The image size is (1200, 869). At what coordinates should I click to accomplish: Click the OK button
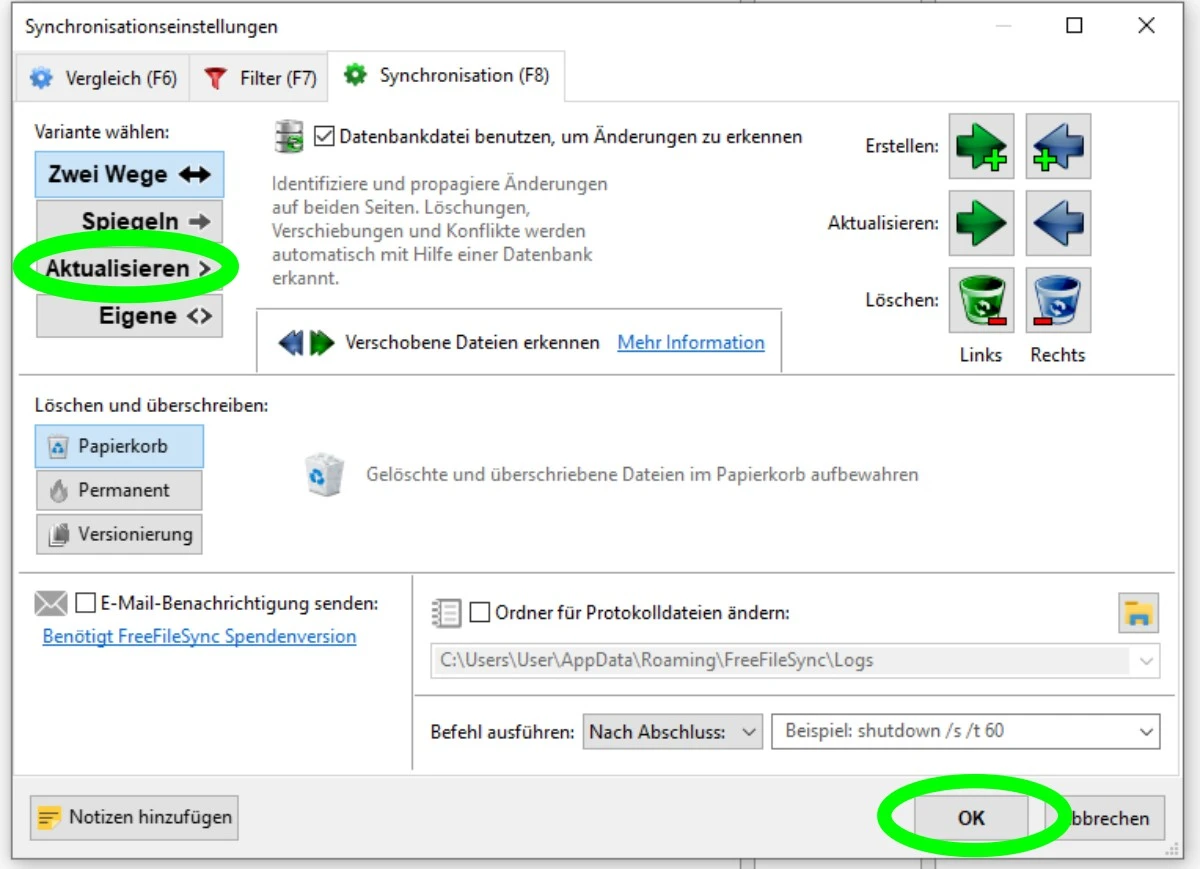point(971,818)
